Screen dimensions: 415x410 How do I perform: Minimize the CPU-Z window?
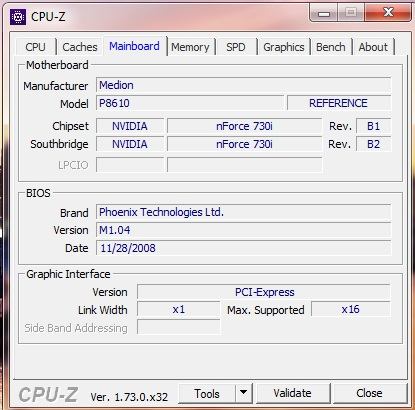[x=324, y=13]
